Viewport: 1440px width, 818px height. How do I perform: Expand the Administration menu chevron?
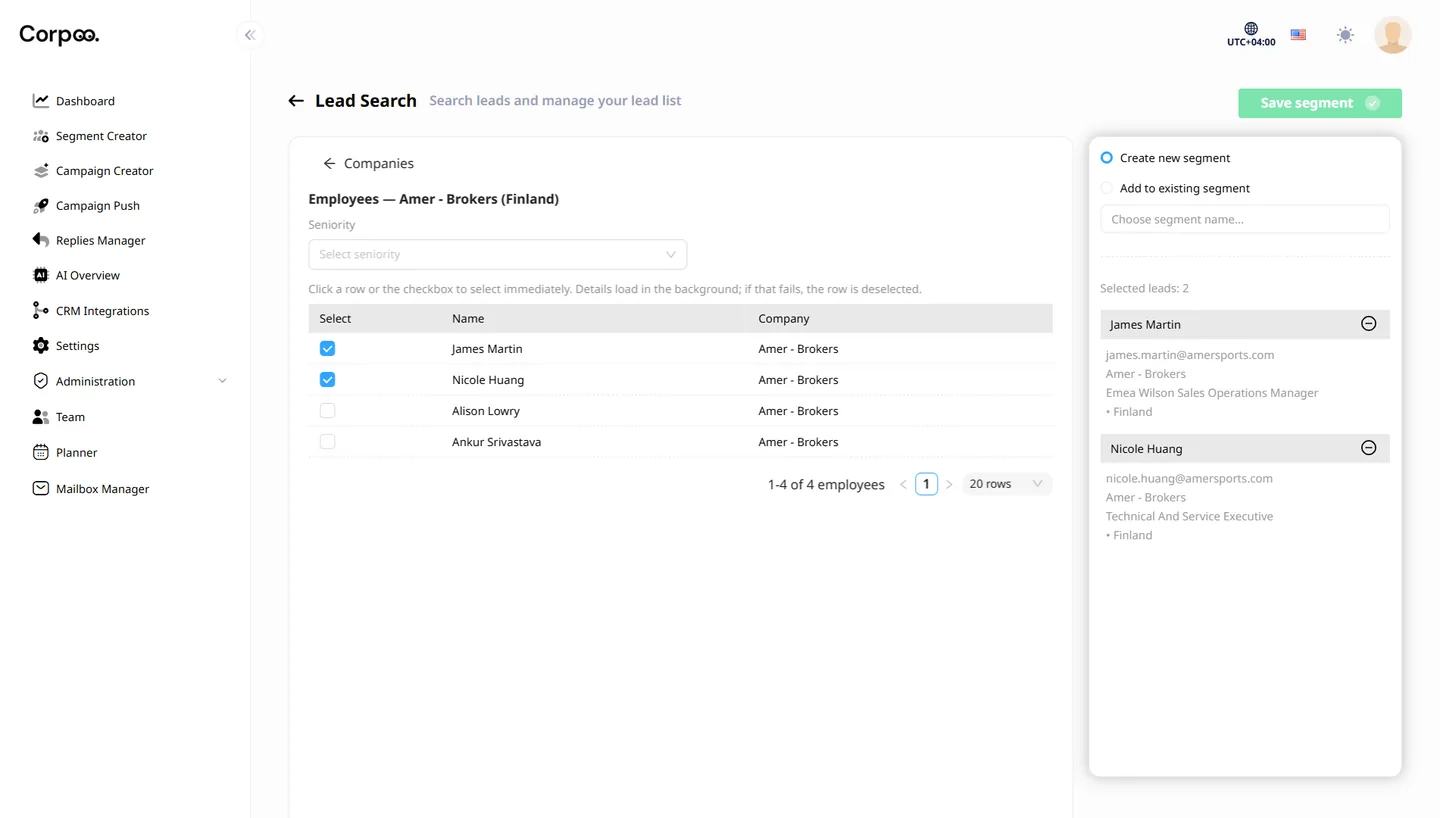pyautogui.click(x=222, y=381)
